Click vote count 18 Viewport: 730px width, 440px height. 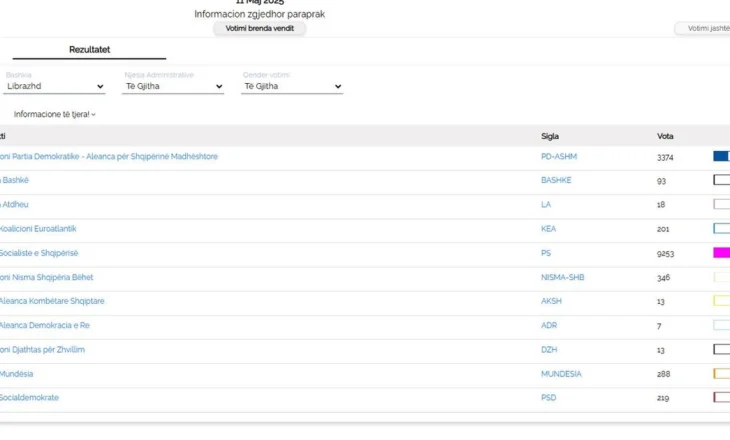point(661,204)
